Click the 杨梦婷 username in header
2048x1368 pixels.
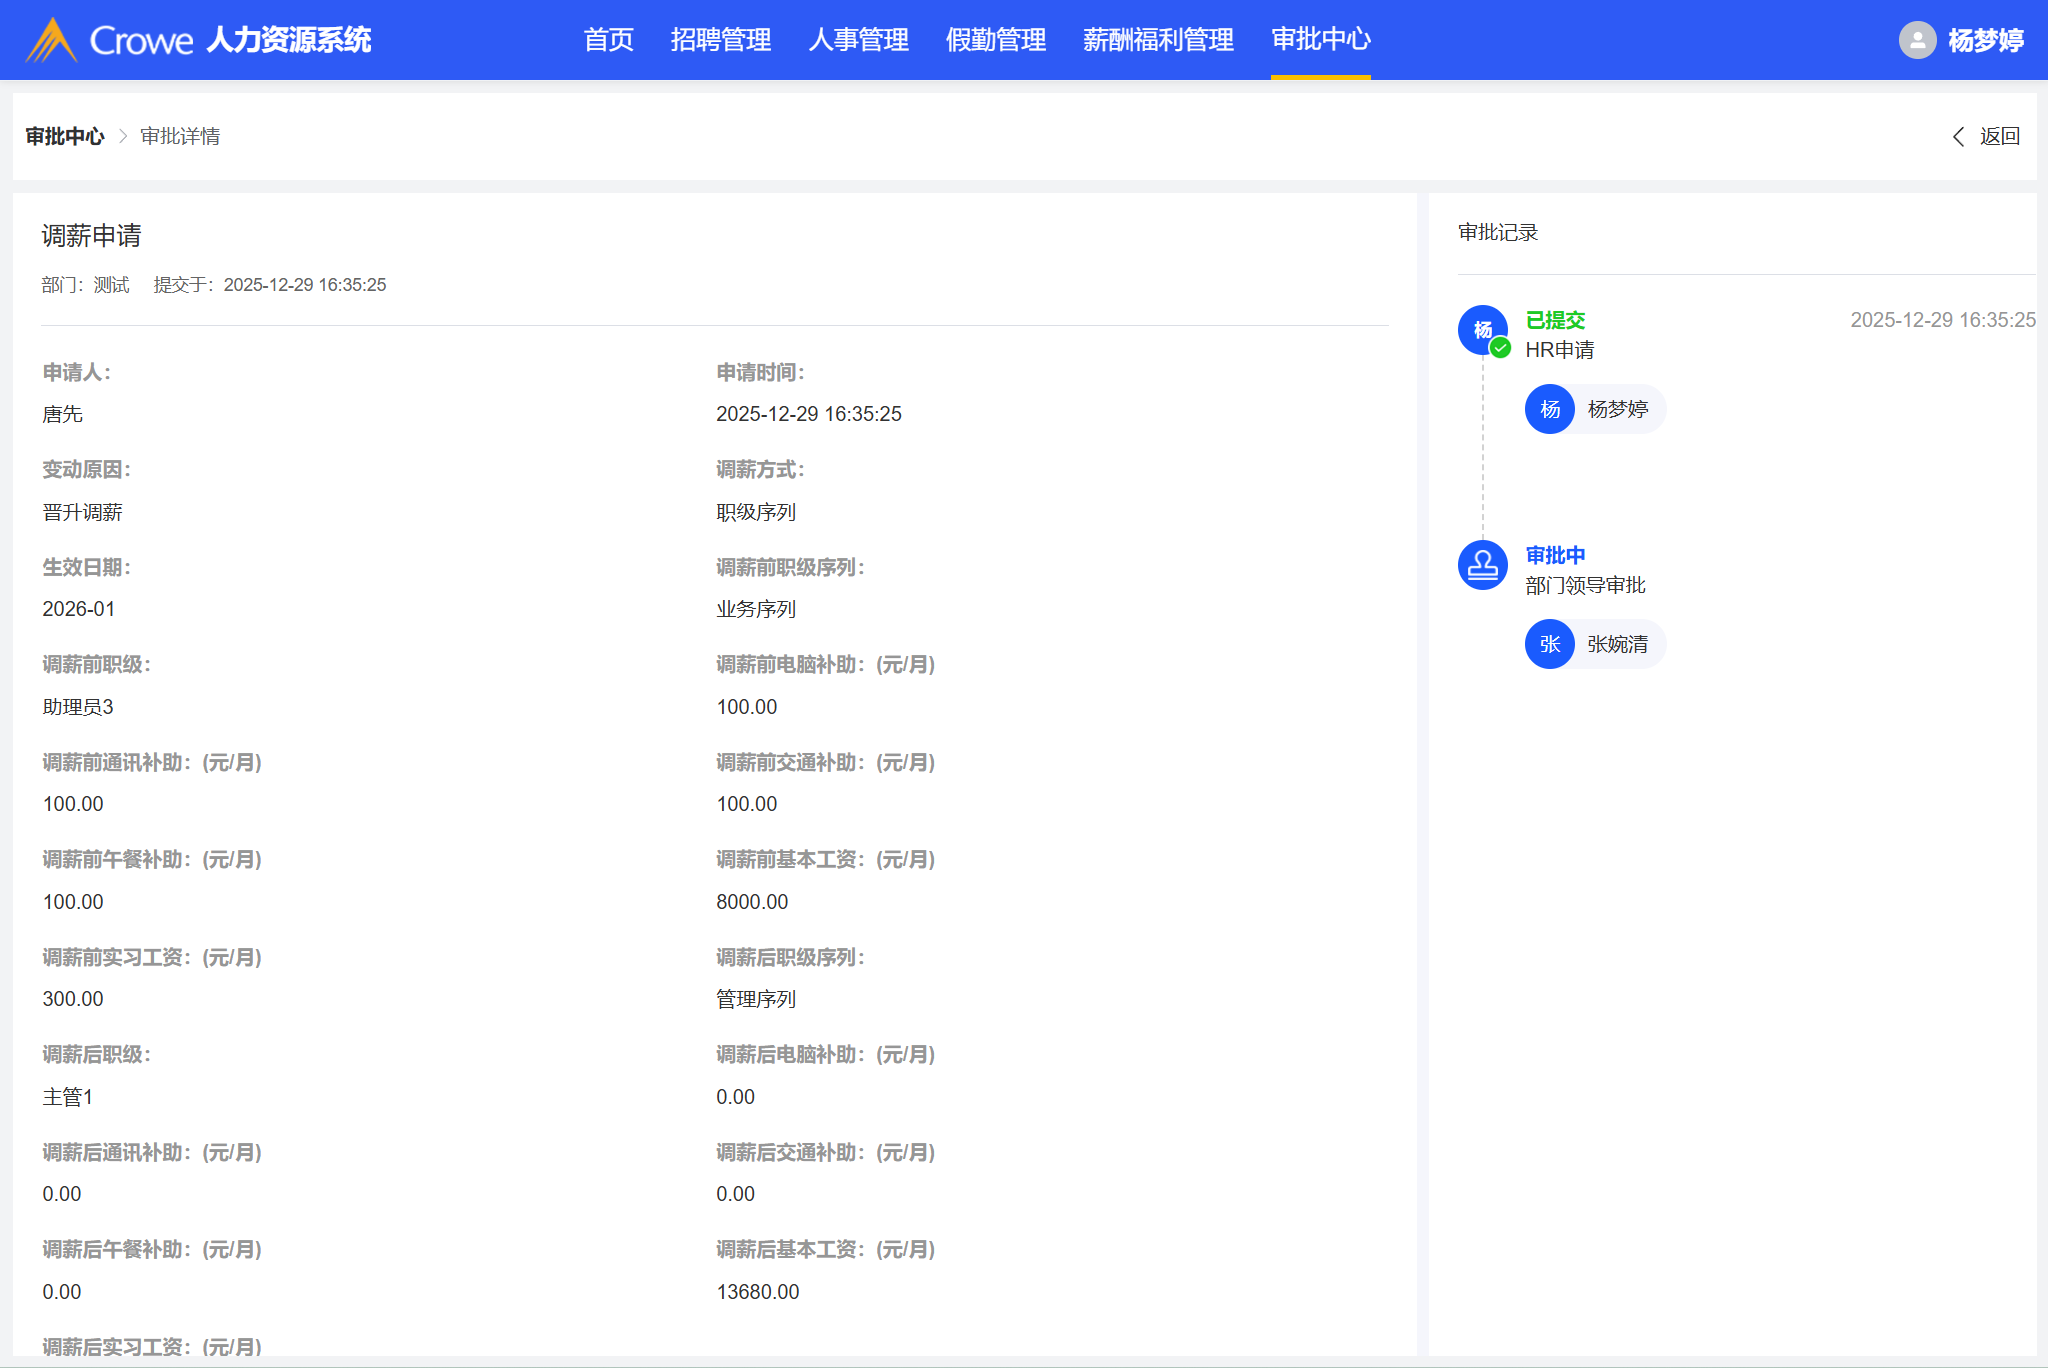(x=1985, y=40)
